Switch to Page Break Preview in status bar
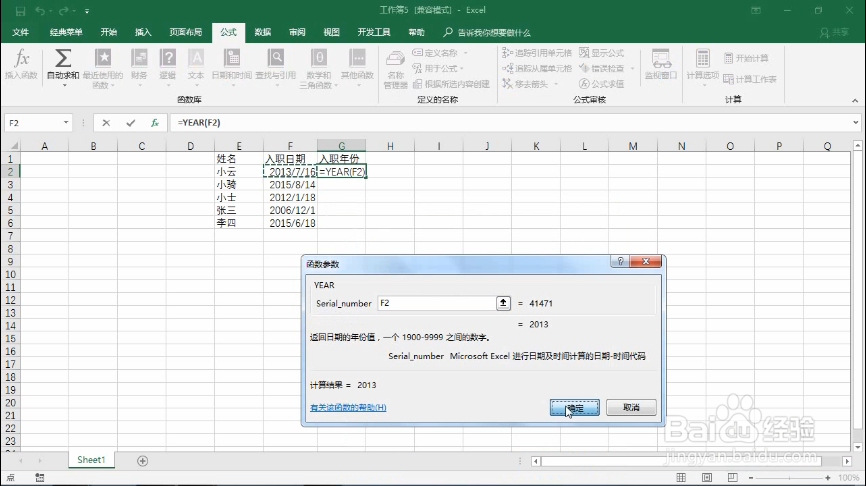This screenshot has height=486, width=866. coord(732,477)
